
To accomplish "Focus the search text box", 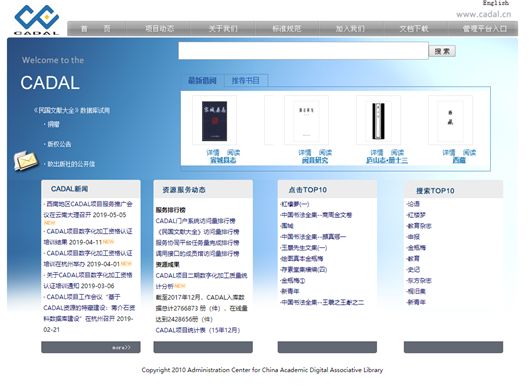I will pyautogui.click(x=303, y=51).
